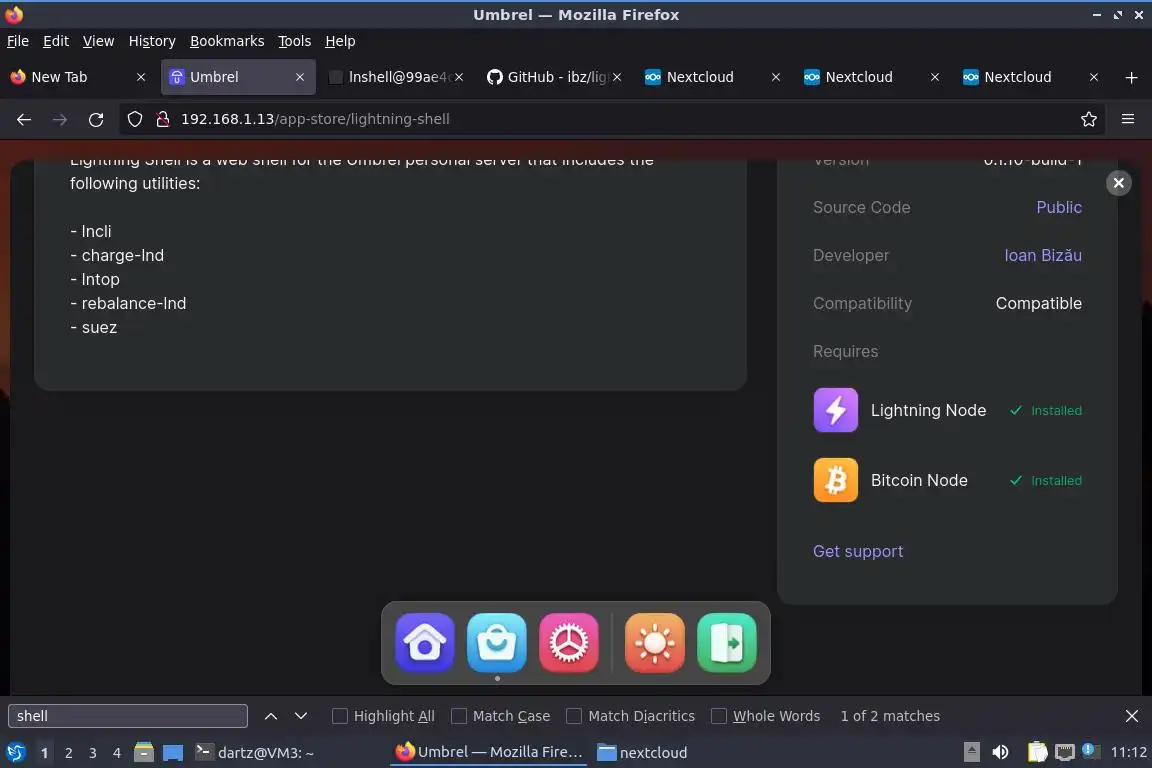Close the New Tab tab
Viewport: 1152px width, 768px height.
(141, 77)
